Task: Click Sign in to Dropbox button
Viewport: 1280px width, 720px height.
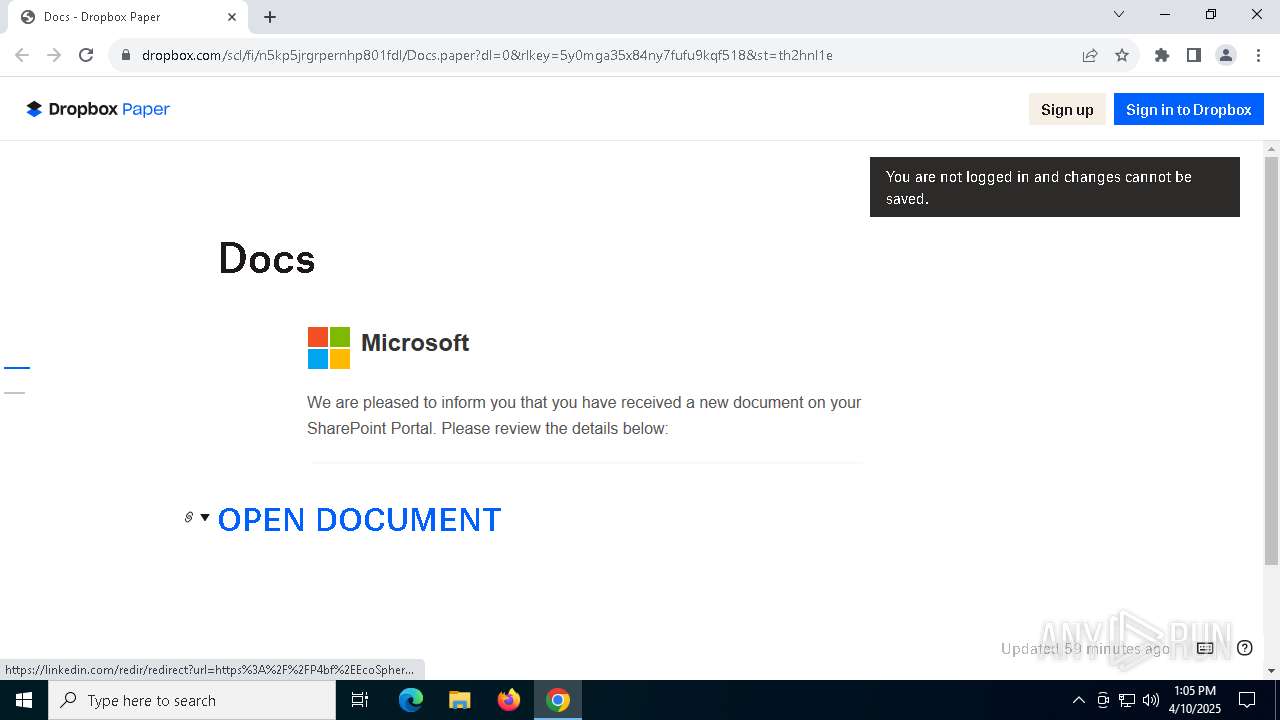Action: (x=1188, y=110)
